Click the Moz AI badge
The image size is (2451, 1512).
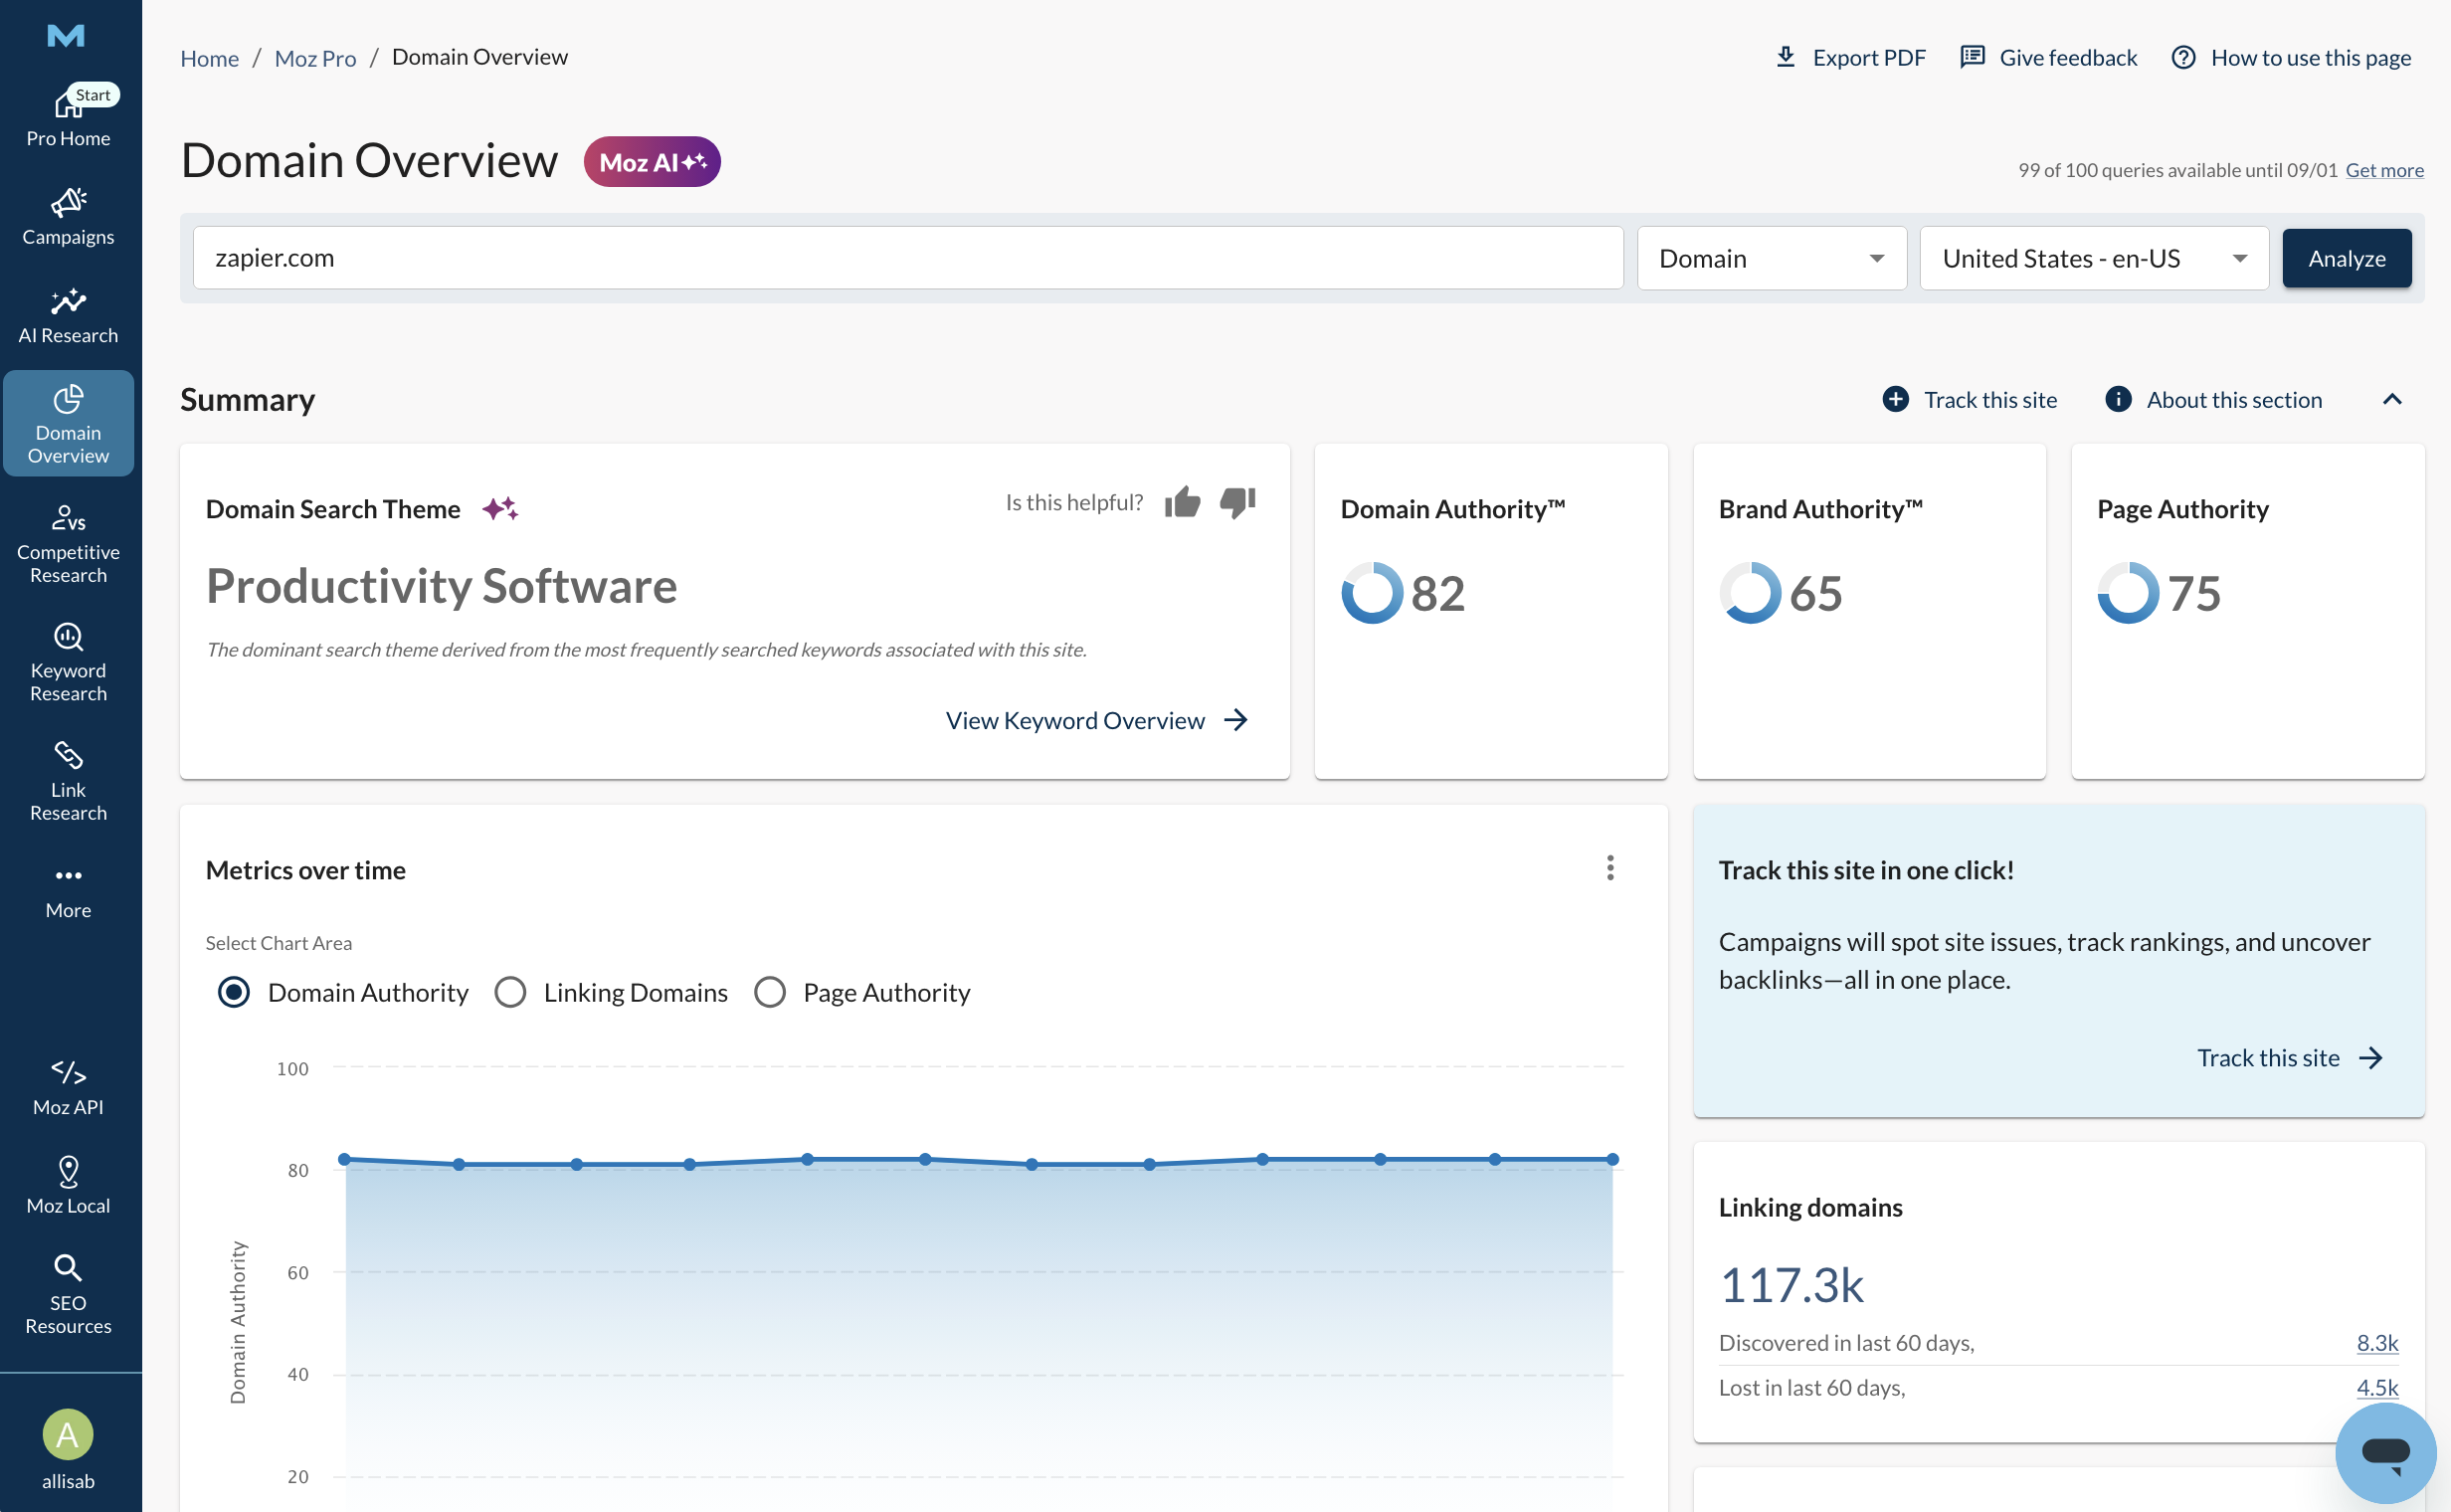click(652, 162)
